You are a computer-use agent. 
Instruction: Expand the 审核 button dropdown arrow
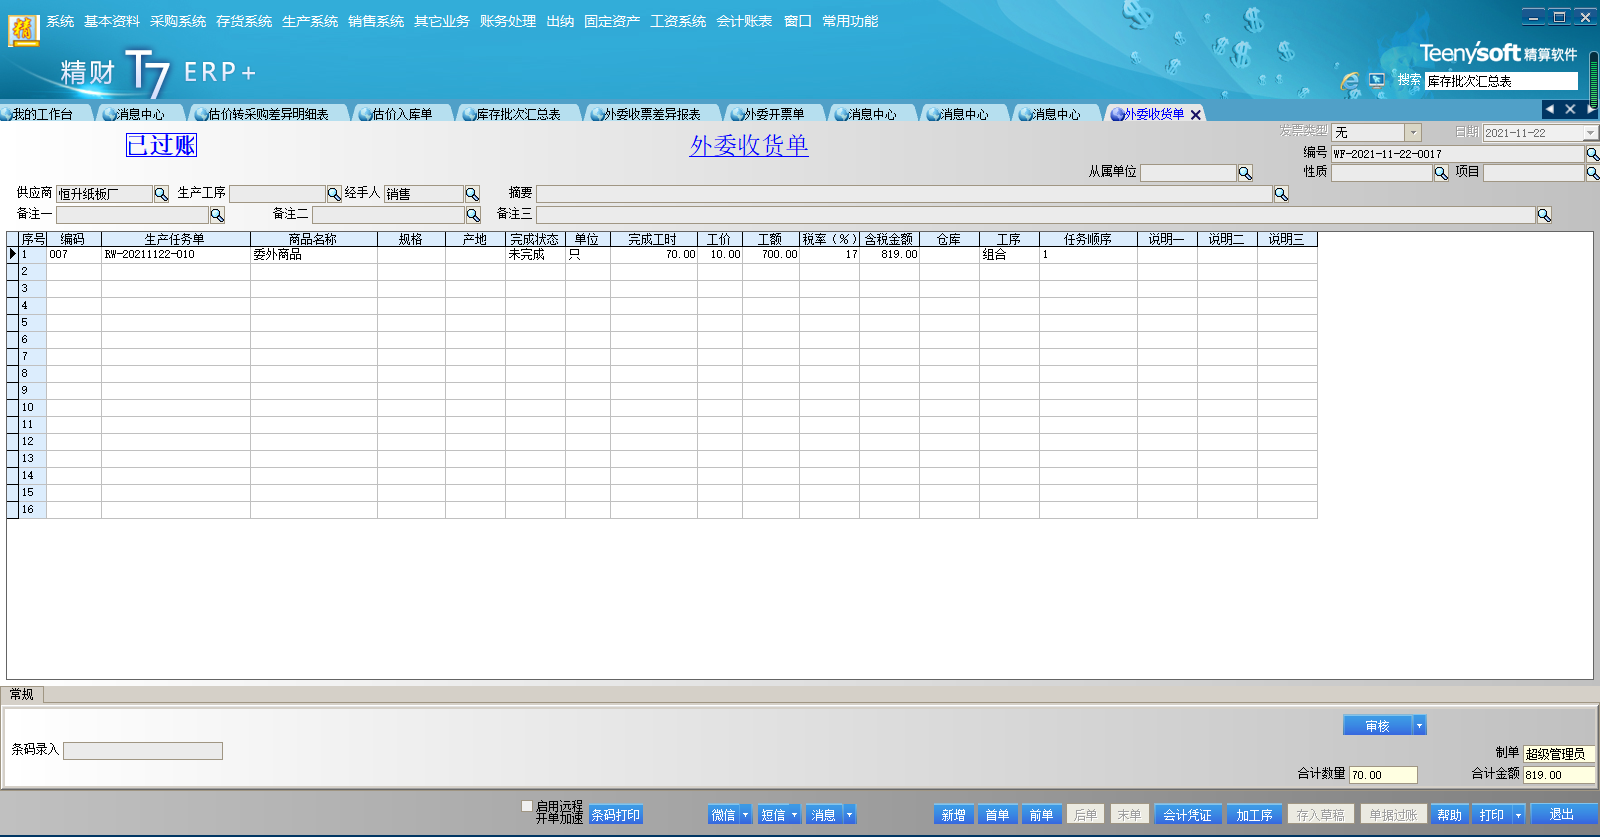pos(1419,726)
